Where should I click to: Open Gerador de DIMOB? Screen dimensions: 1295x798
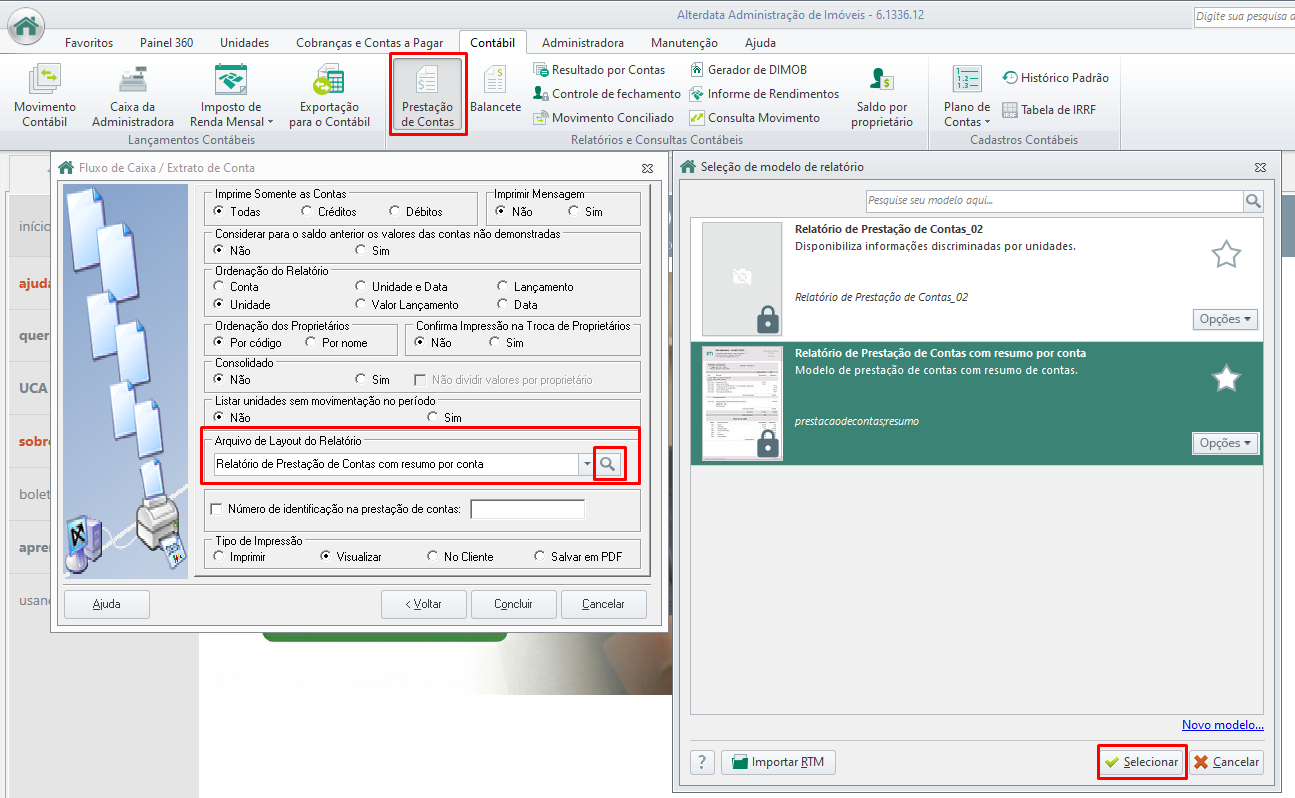(x=749, y=70)
